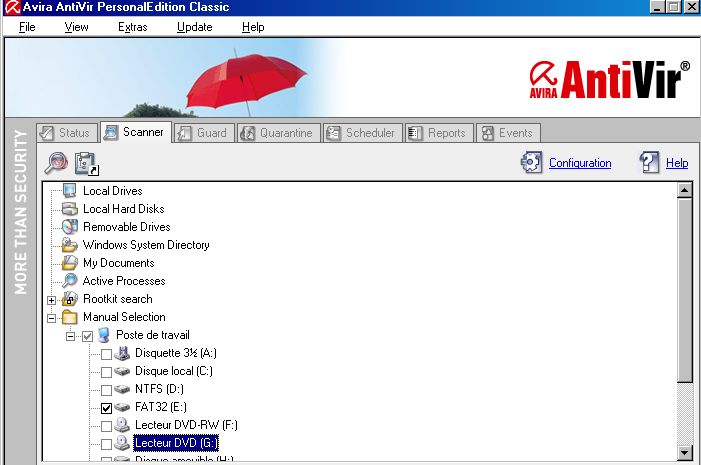Open the Configuration link

[x=580, y=163]
